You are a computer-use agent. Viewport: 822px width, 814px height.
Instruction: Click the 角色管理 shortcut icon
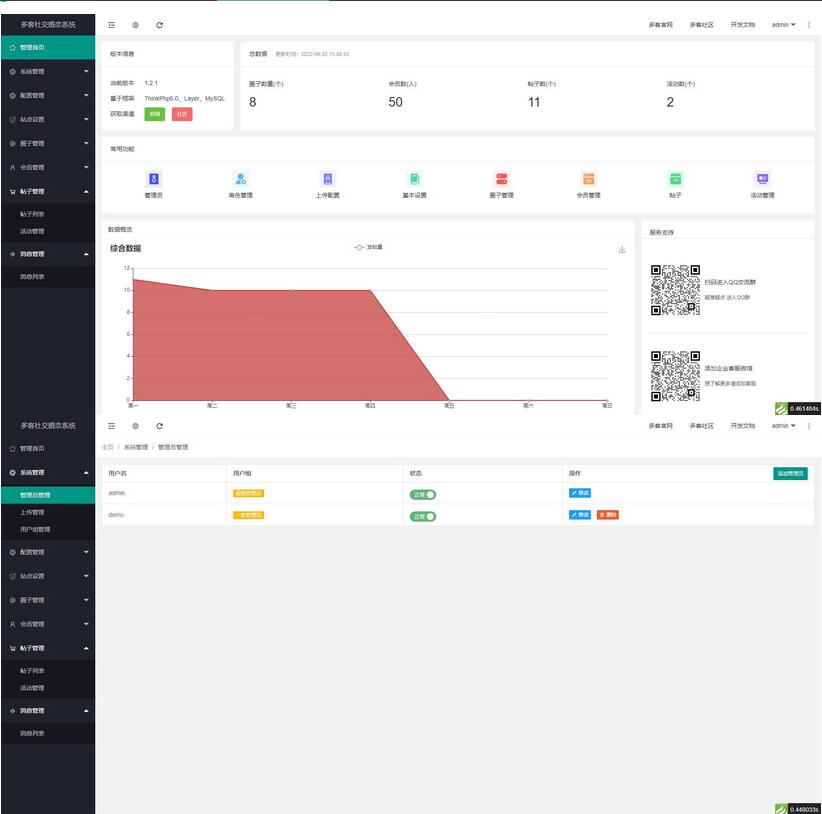point(241,179)
